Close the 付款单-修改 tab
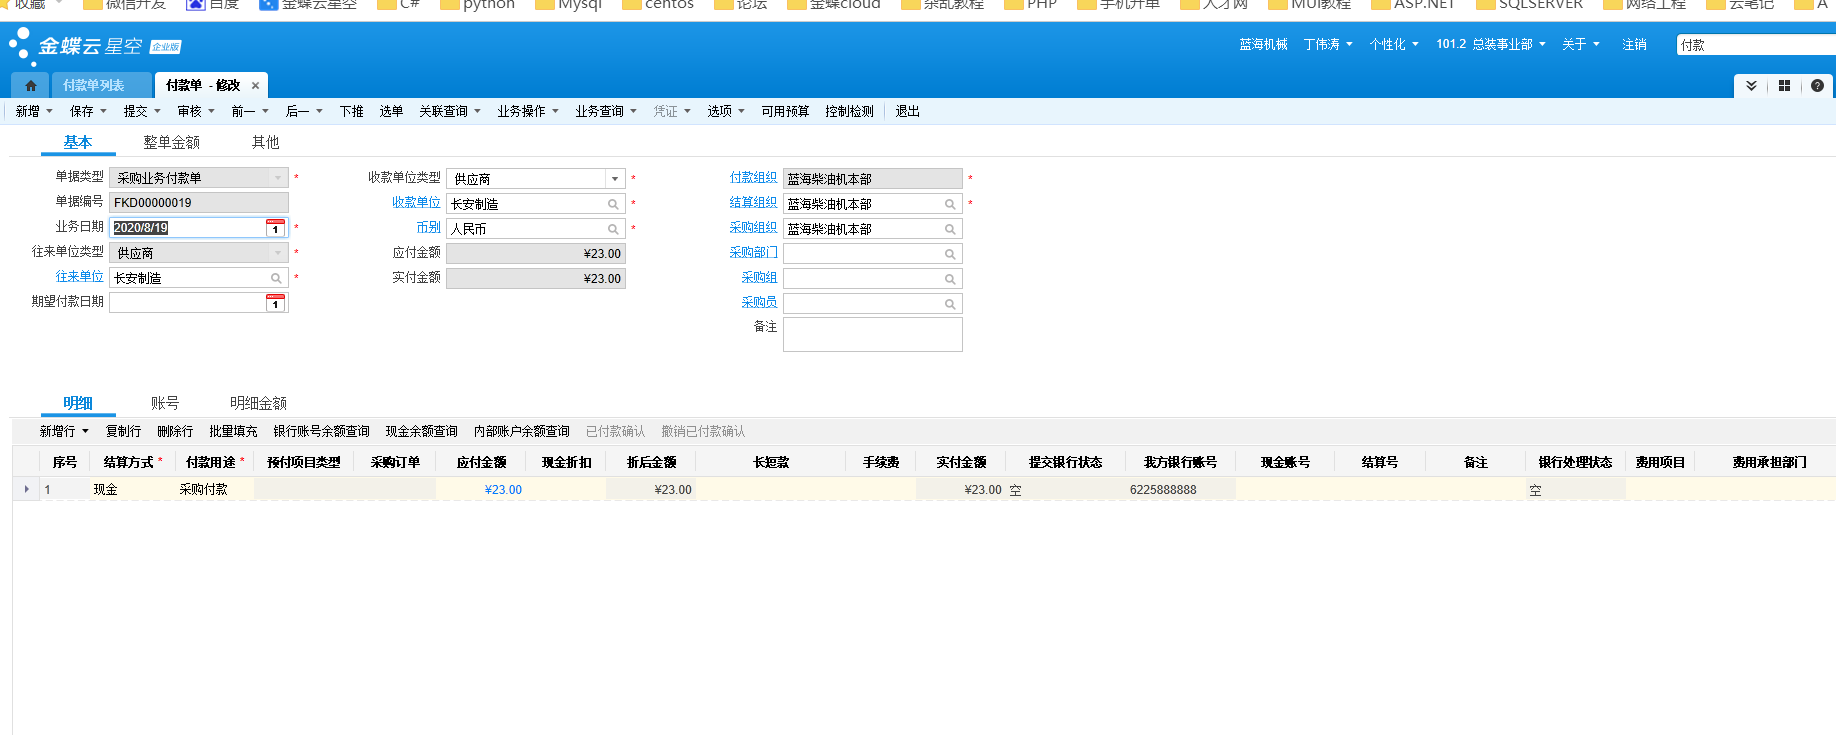This screenshot has height=735, width=1836. click(255, 86)
